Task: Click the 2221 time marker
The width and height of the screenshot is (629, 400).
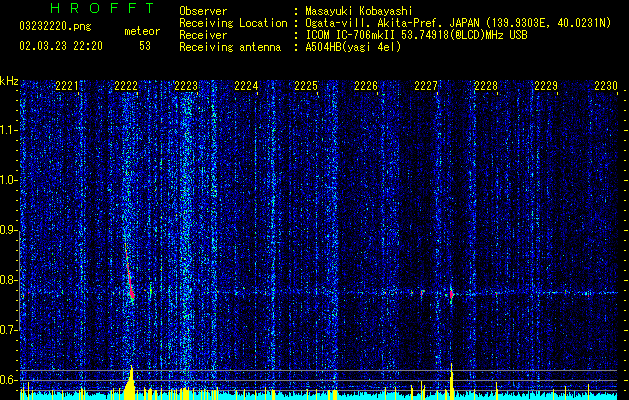Action: (67, 86)
